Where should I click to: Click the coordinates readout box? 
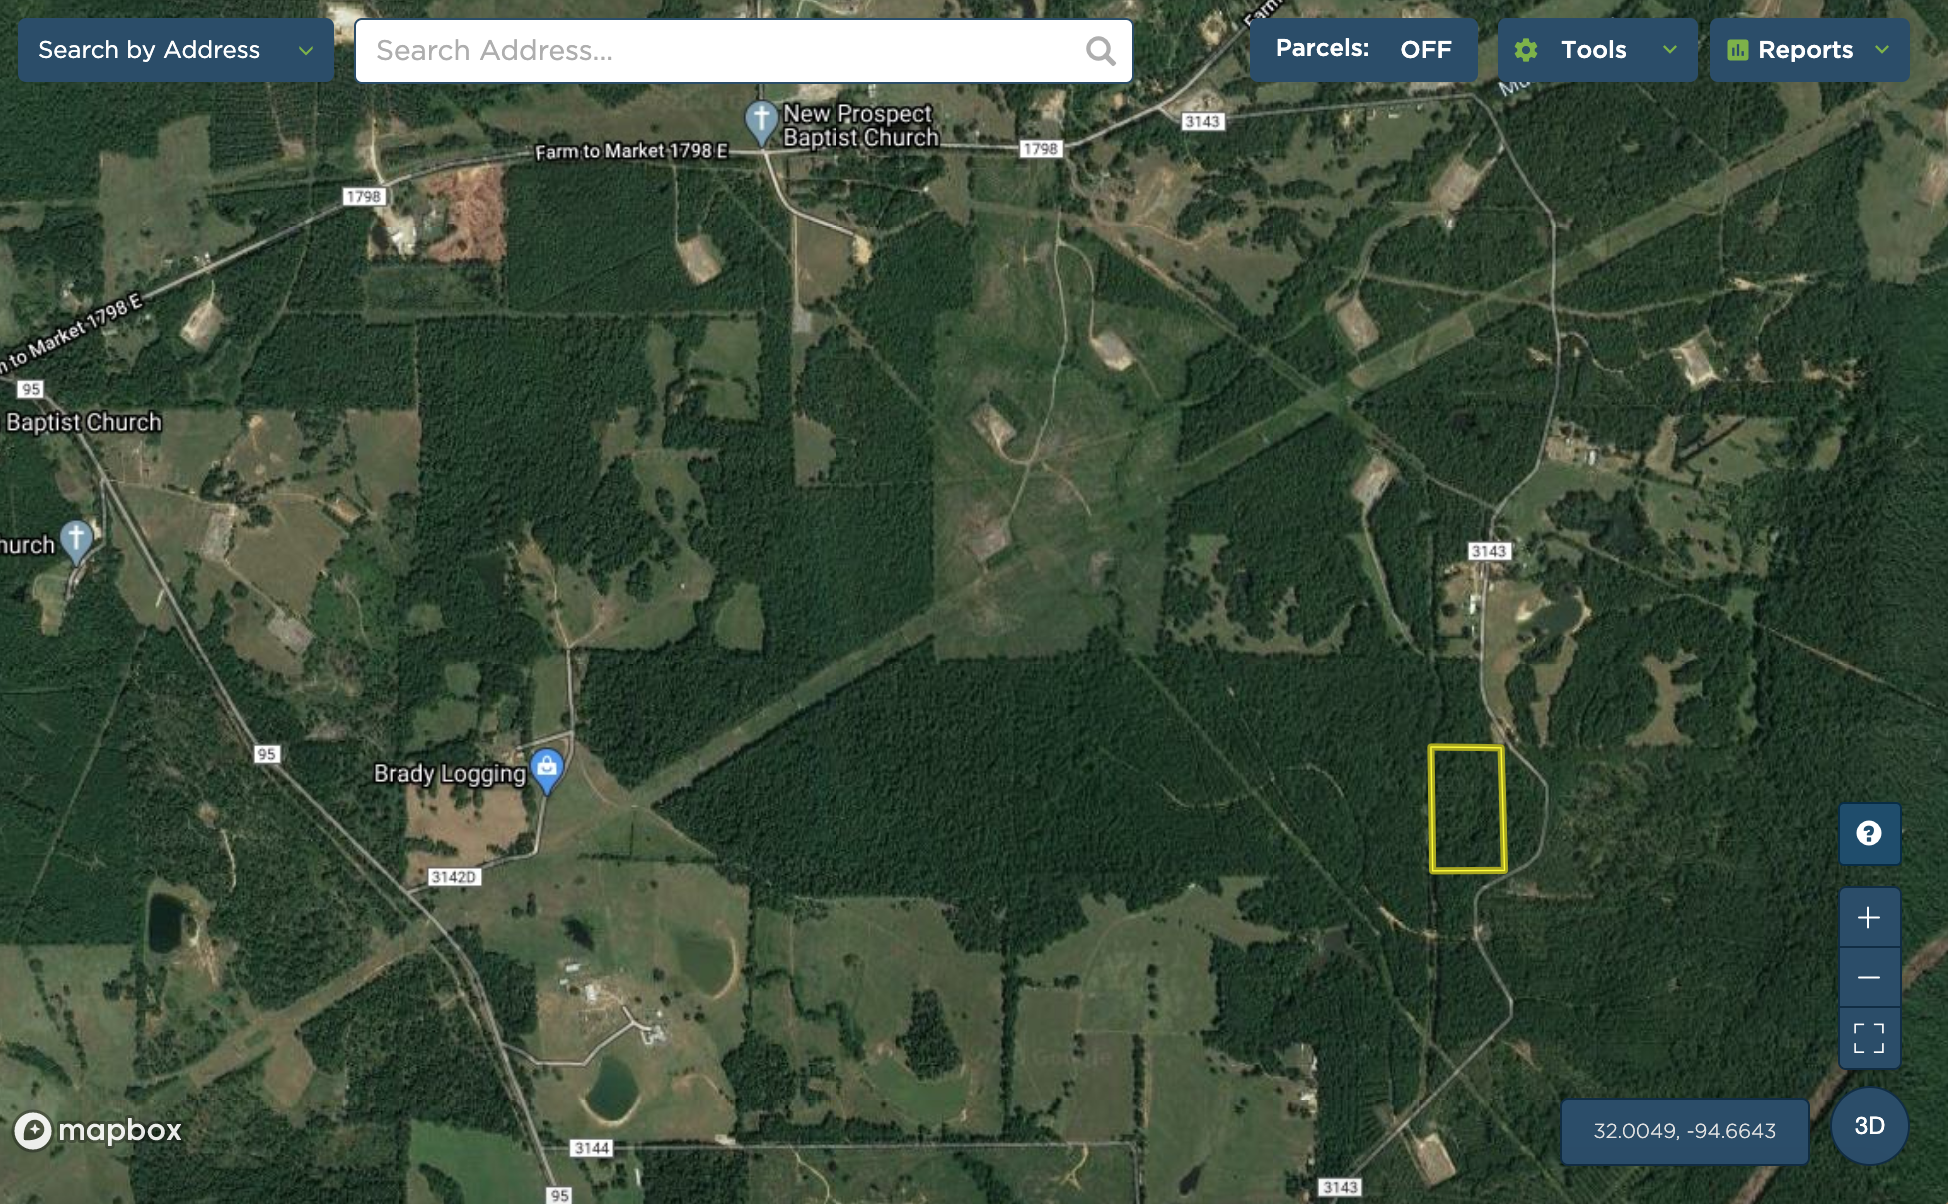pyautogui.click(x=1685, y=1131)
